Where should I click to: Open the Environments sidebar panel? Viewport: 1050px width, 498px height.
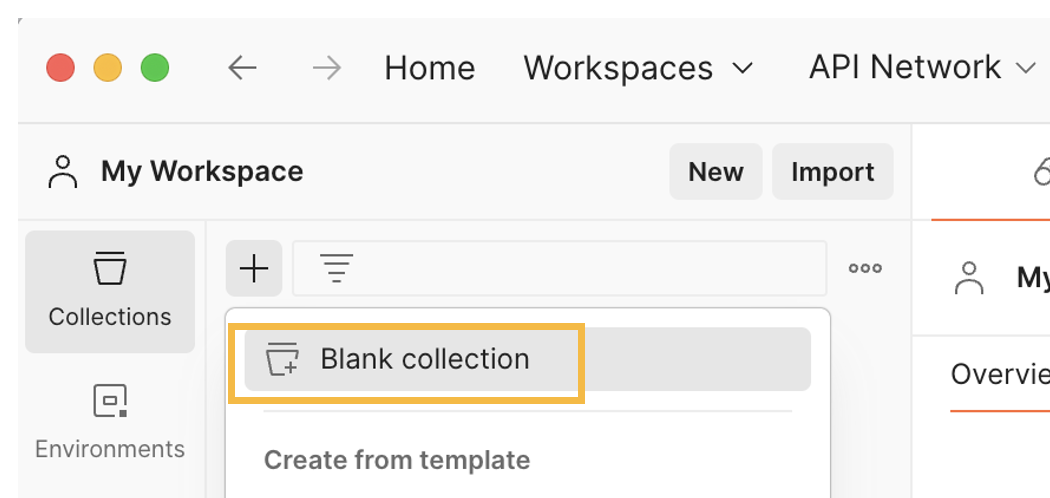pyautogui.click(x=110, y=421)
